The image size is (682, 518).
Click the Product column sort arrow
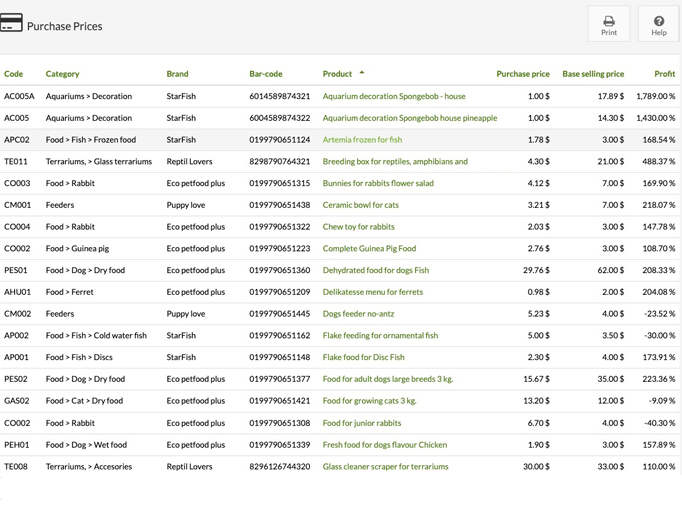[x=362, y=73]
